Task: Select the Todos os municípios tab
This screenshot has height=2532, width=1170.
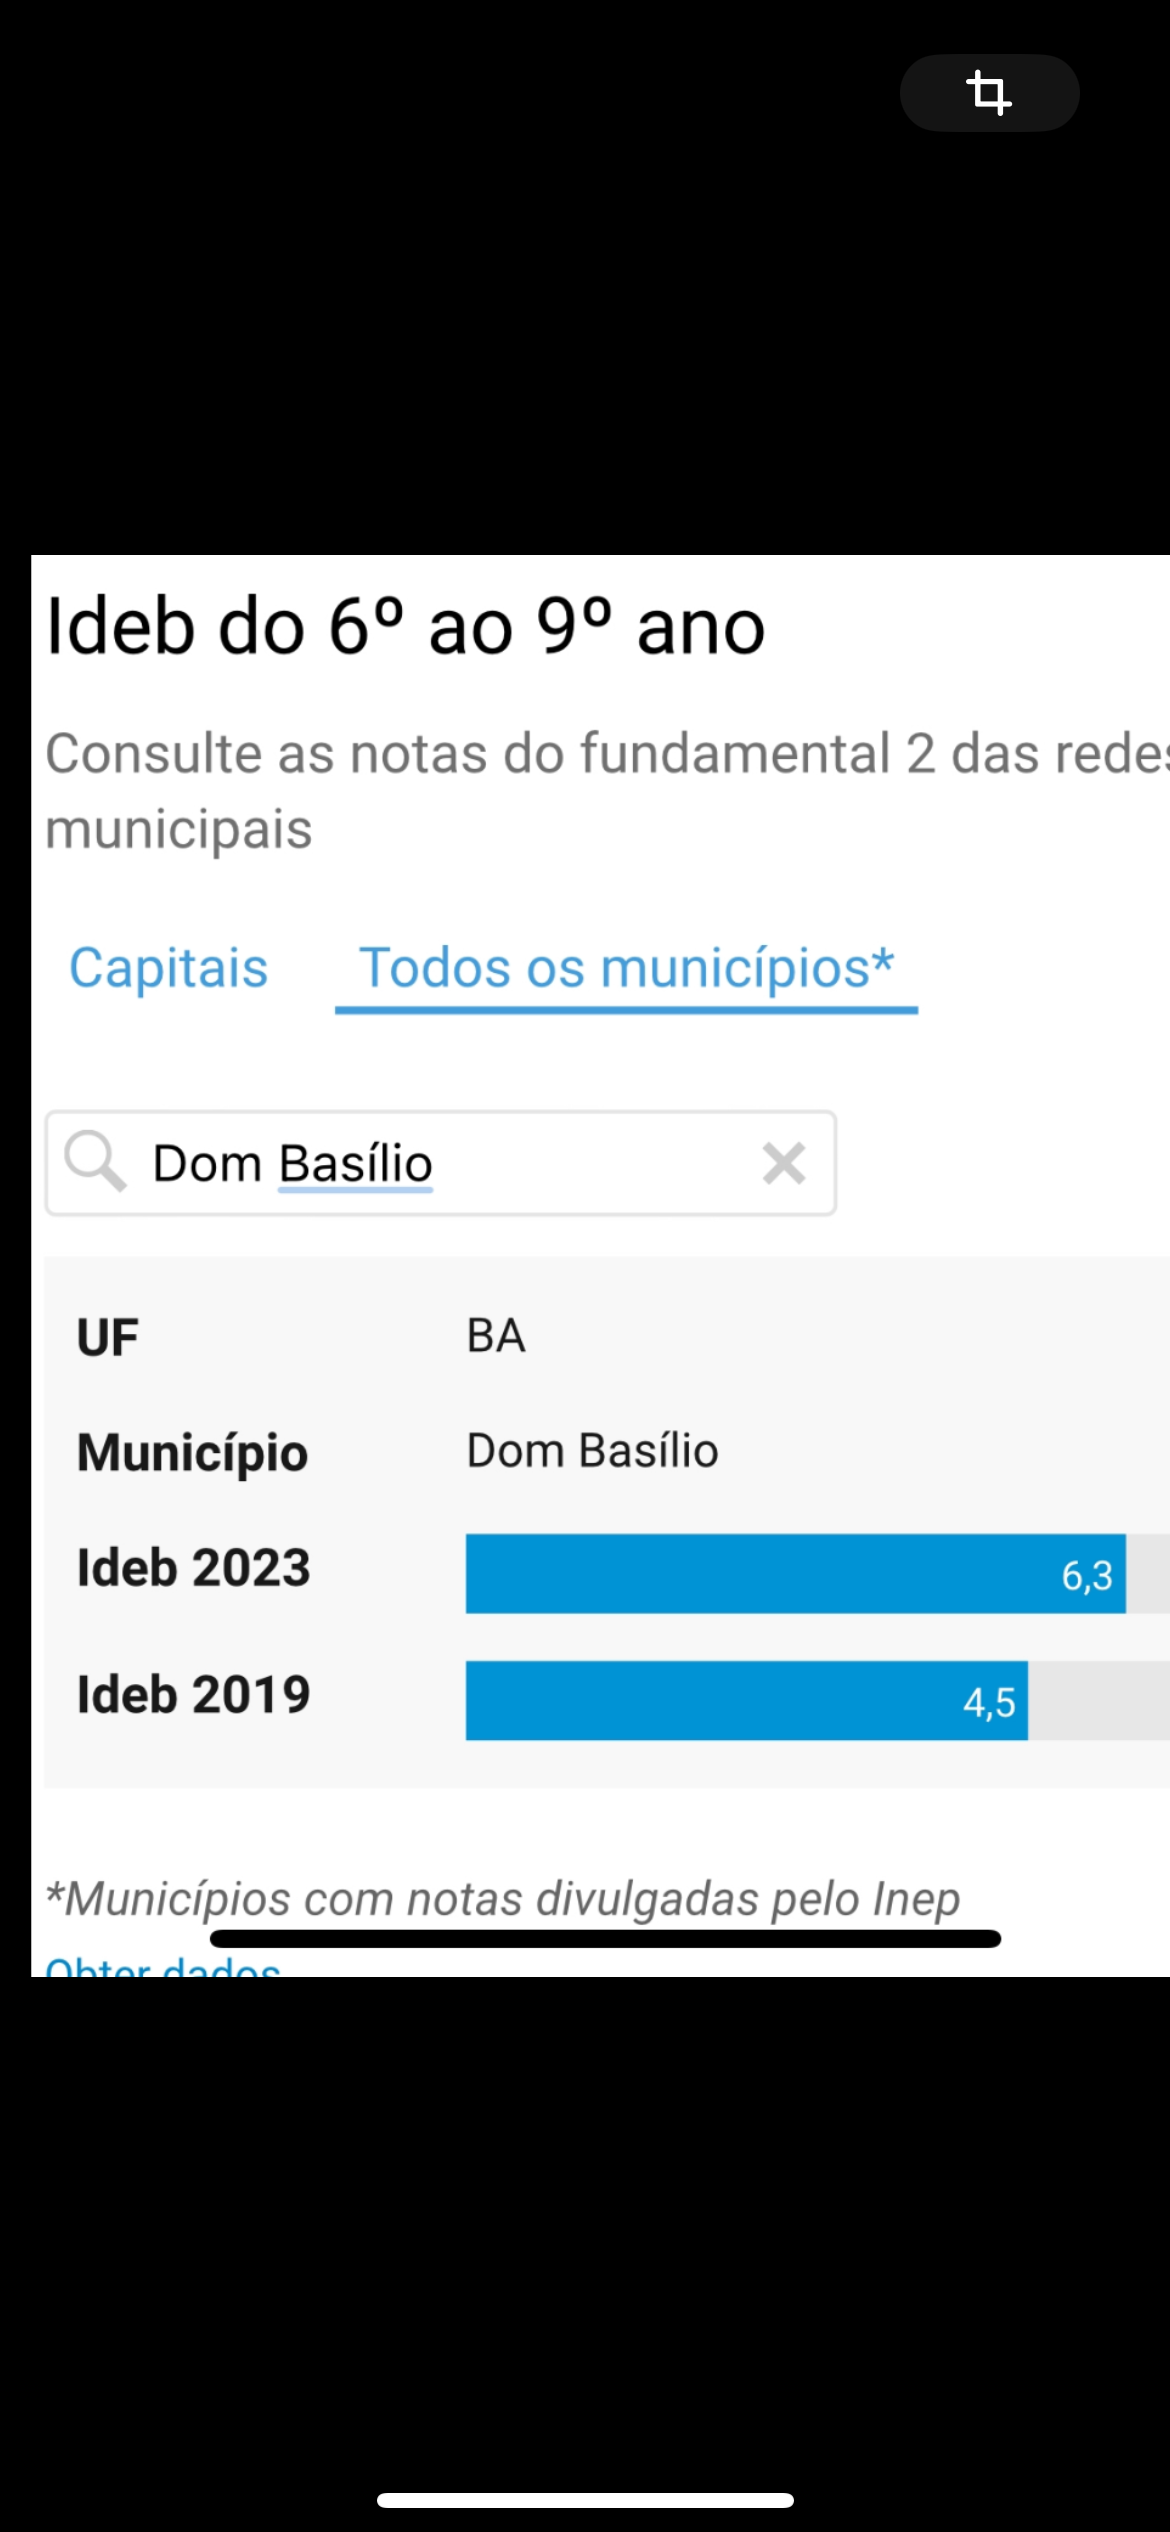Action: point(626,968)
